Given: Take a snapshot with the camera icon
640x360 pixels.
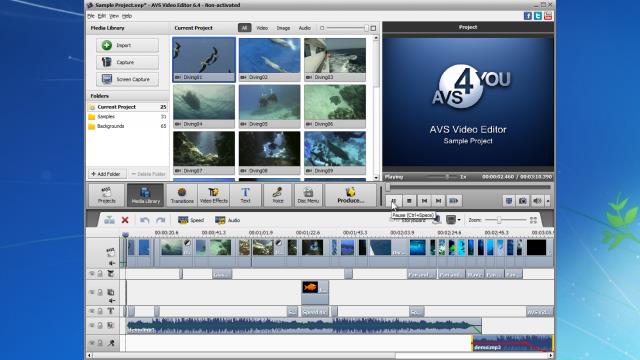Looking at the screenshot, I should 523,201.
